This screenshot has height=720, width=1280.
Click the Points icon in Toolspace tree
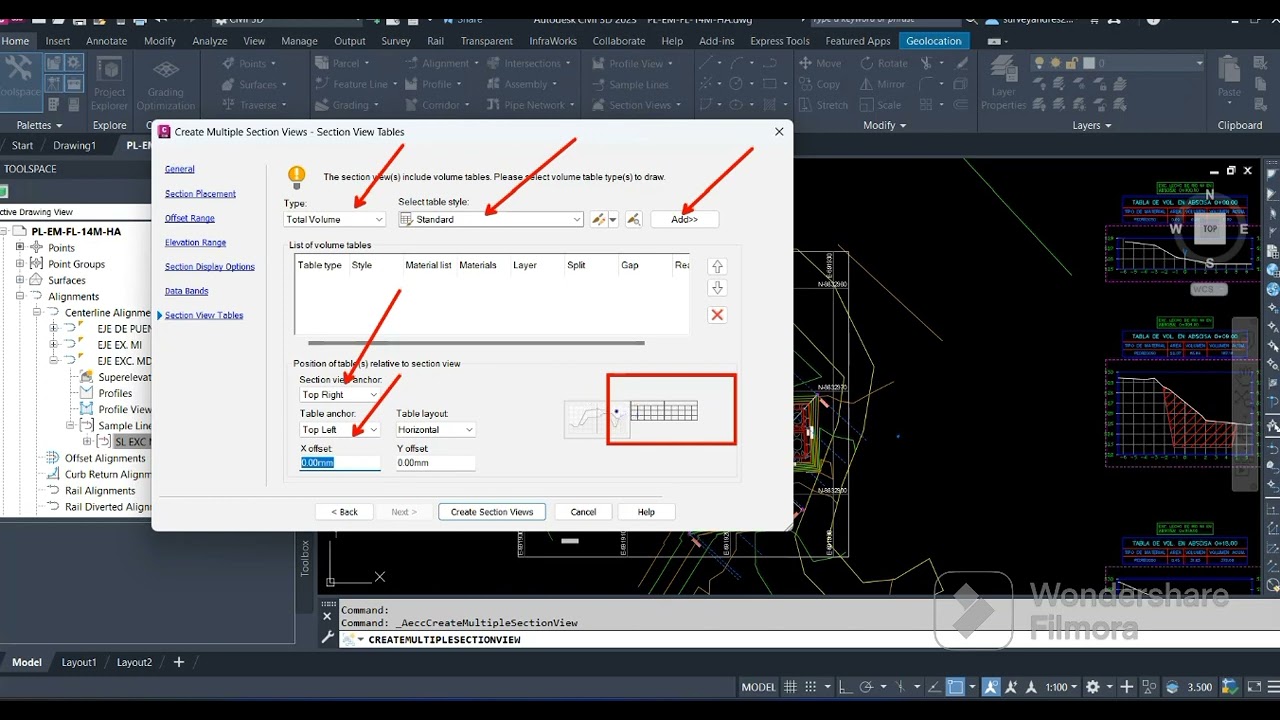(38, 248)
